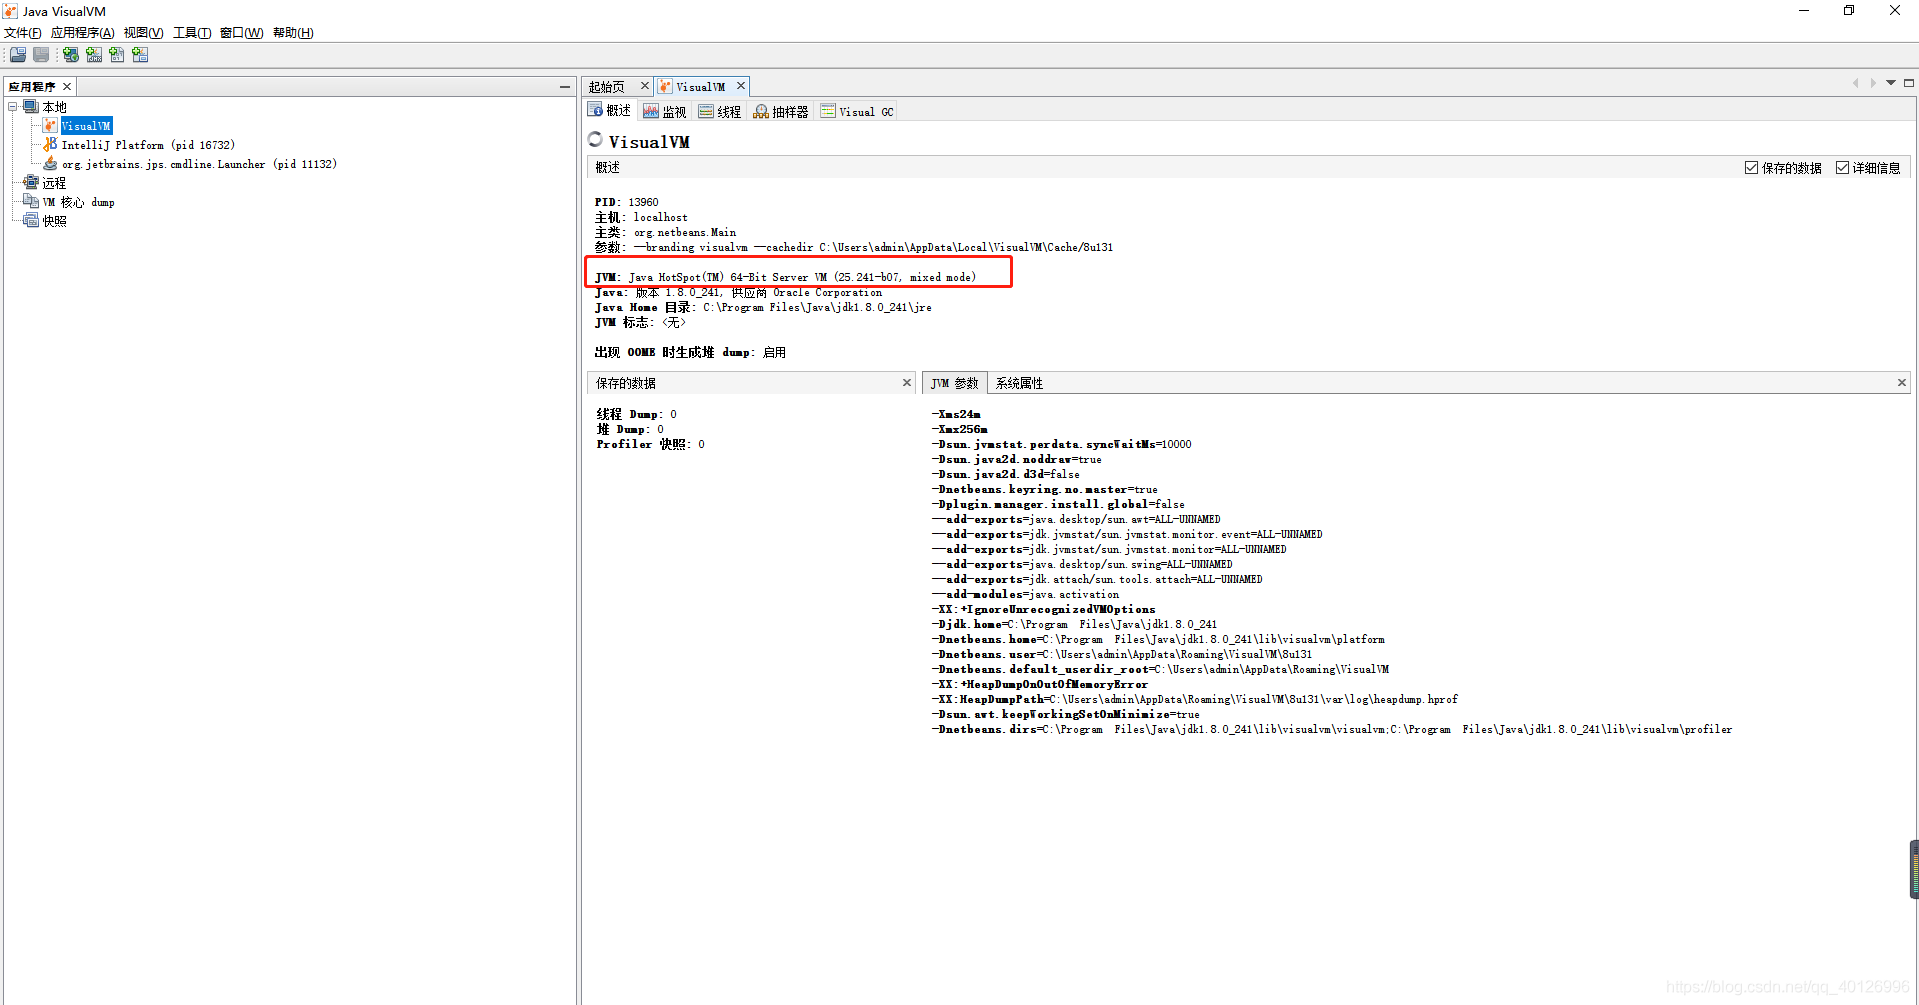Image resolution: width=1919 pixels, height=1005 pixels.
Task: Select the 远程 tree node
Action: click(x=54, y=183)
